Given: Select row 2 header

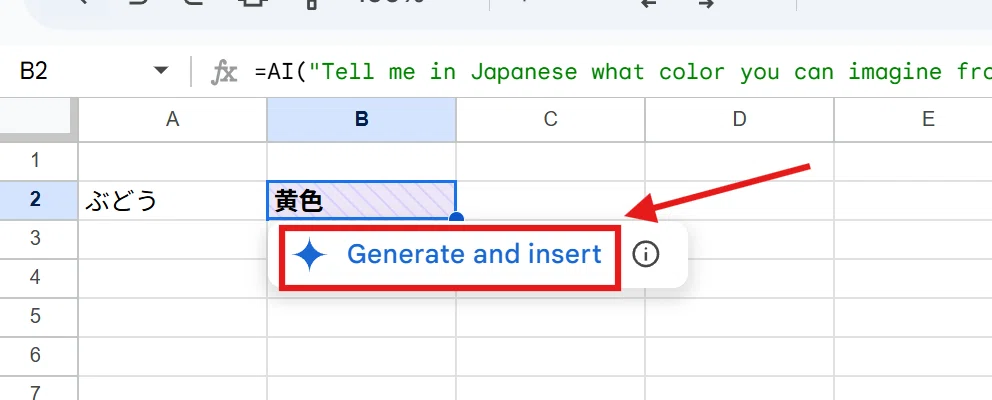Looking at the screenshot, I should coord(35,200).
